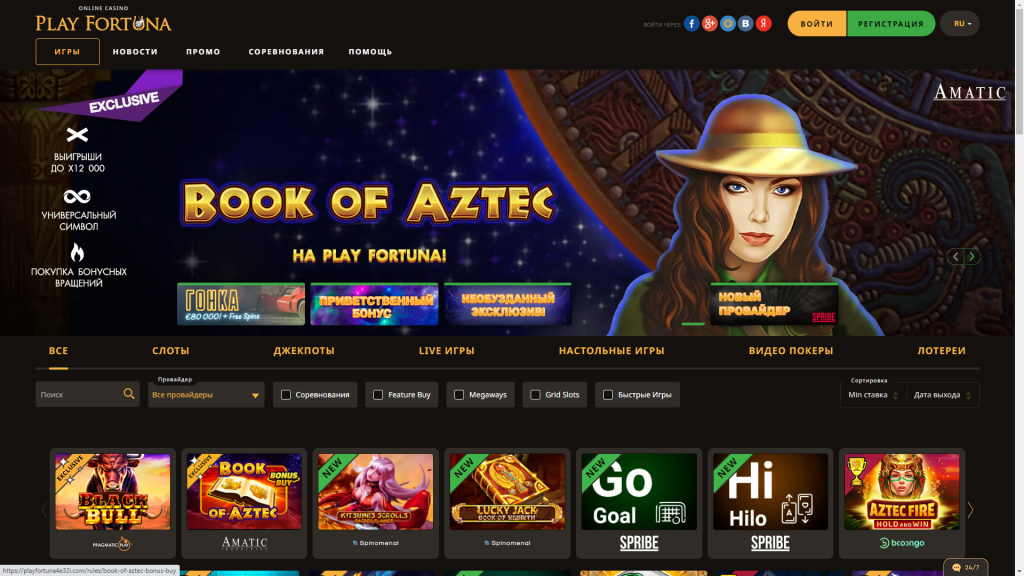Click the РЕГИСТРАЦИЯ button
This screenshot has height=576, width=1024.
tap(891, 24)
